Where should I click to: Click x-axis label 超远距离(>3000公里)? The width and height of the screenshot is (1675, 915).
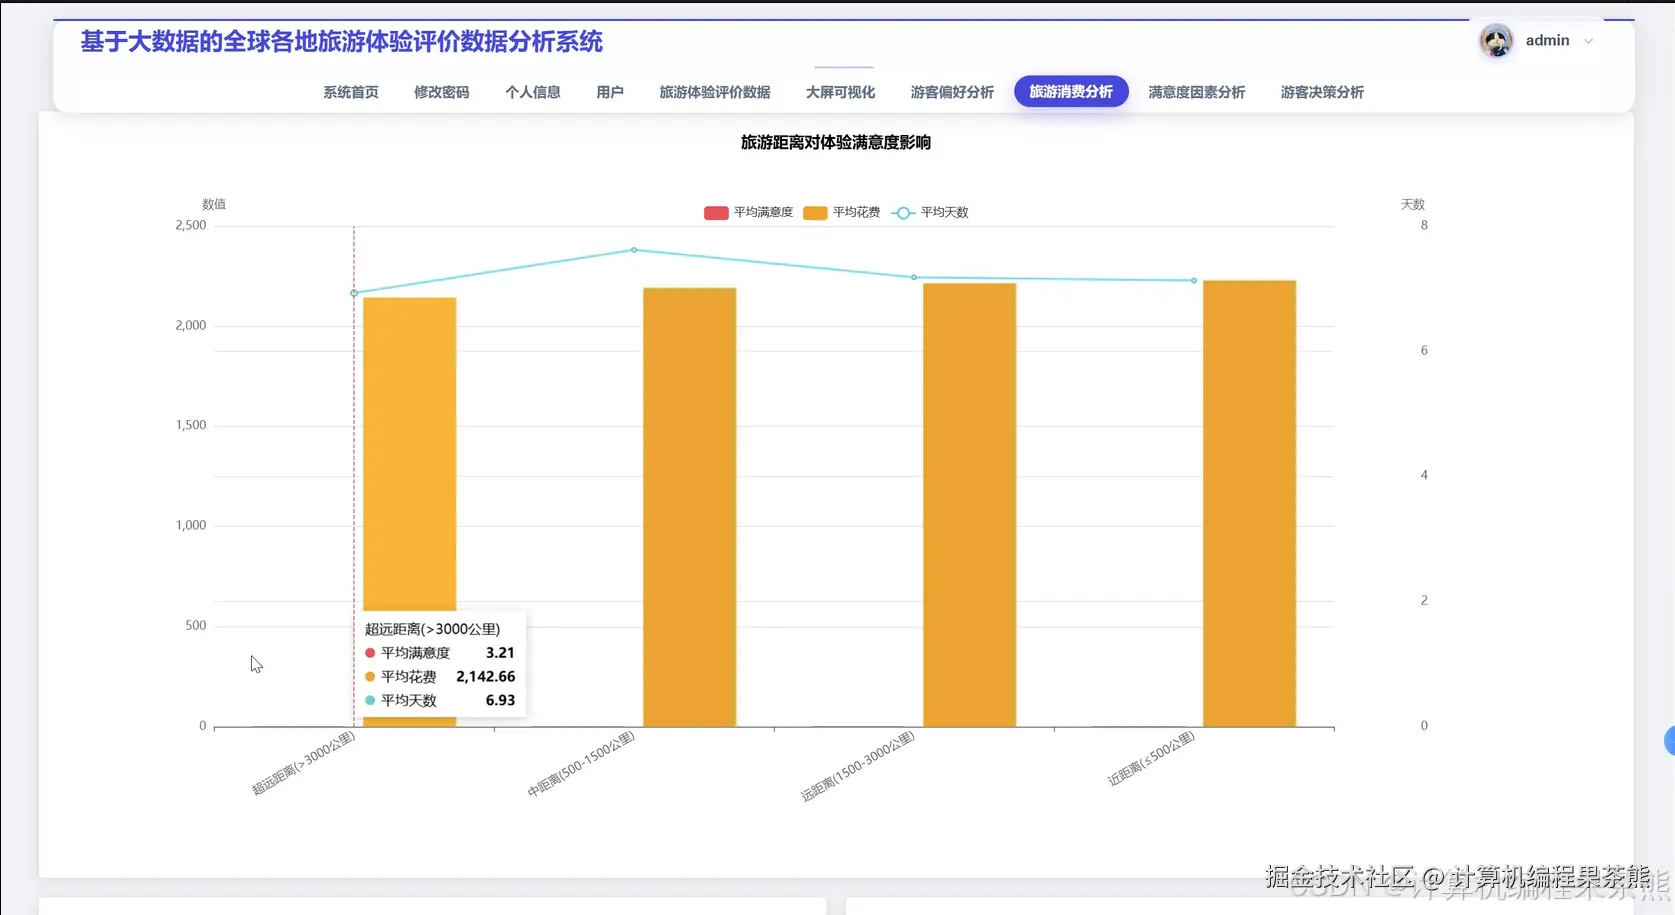(x=303, y=764)
